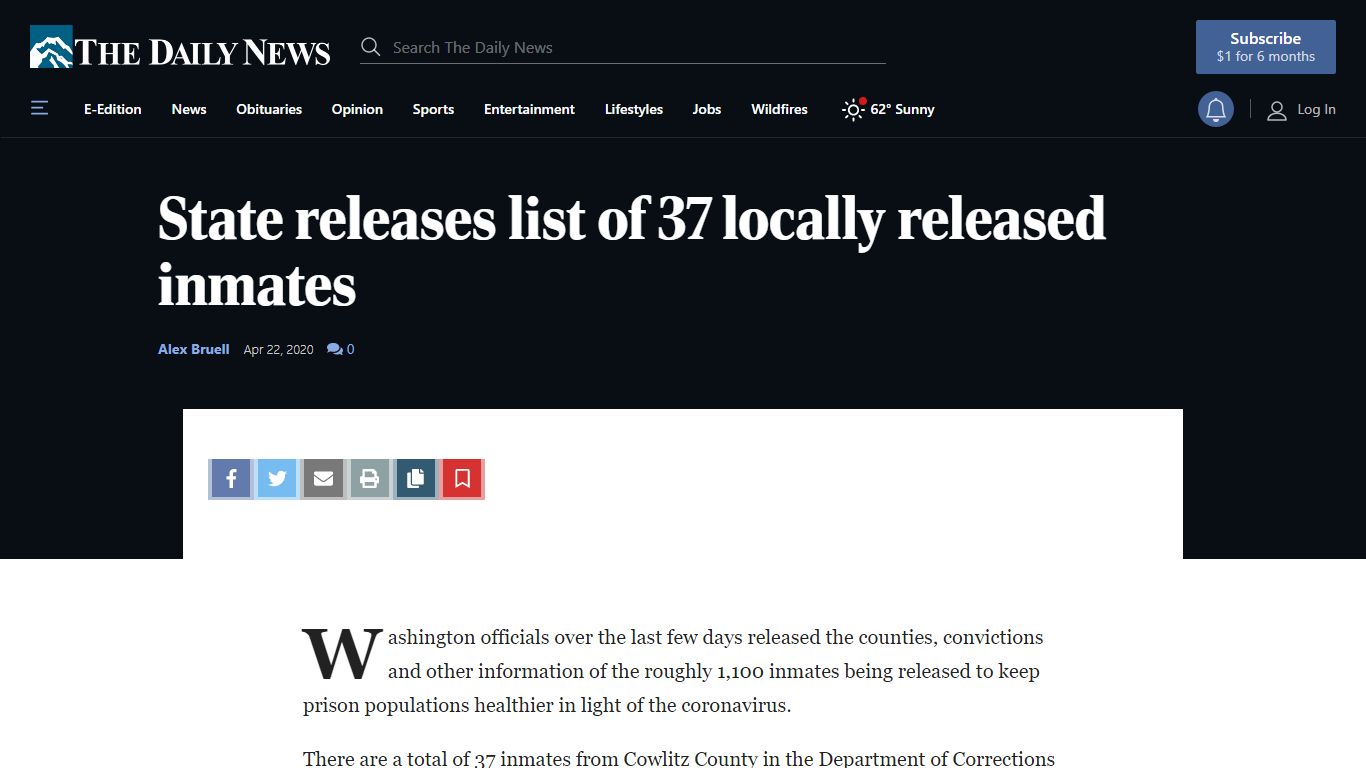
Task: Open the hamburger menu icon
Action: (39, 108)
